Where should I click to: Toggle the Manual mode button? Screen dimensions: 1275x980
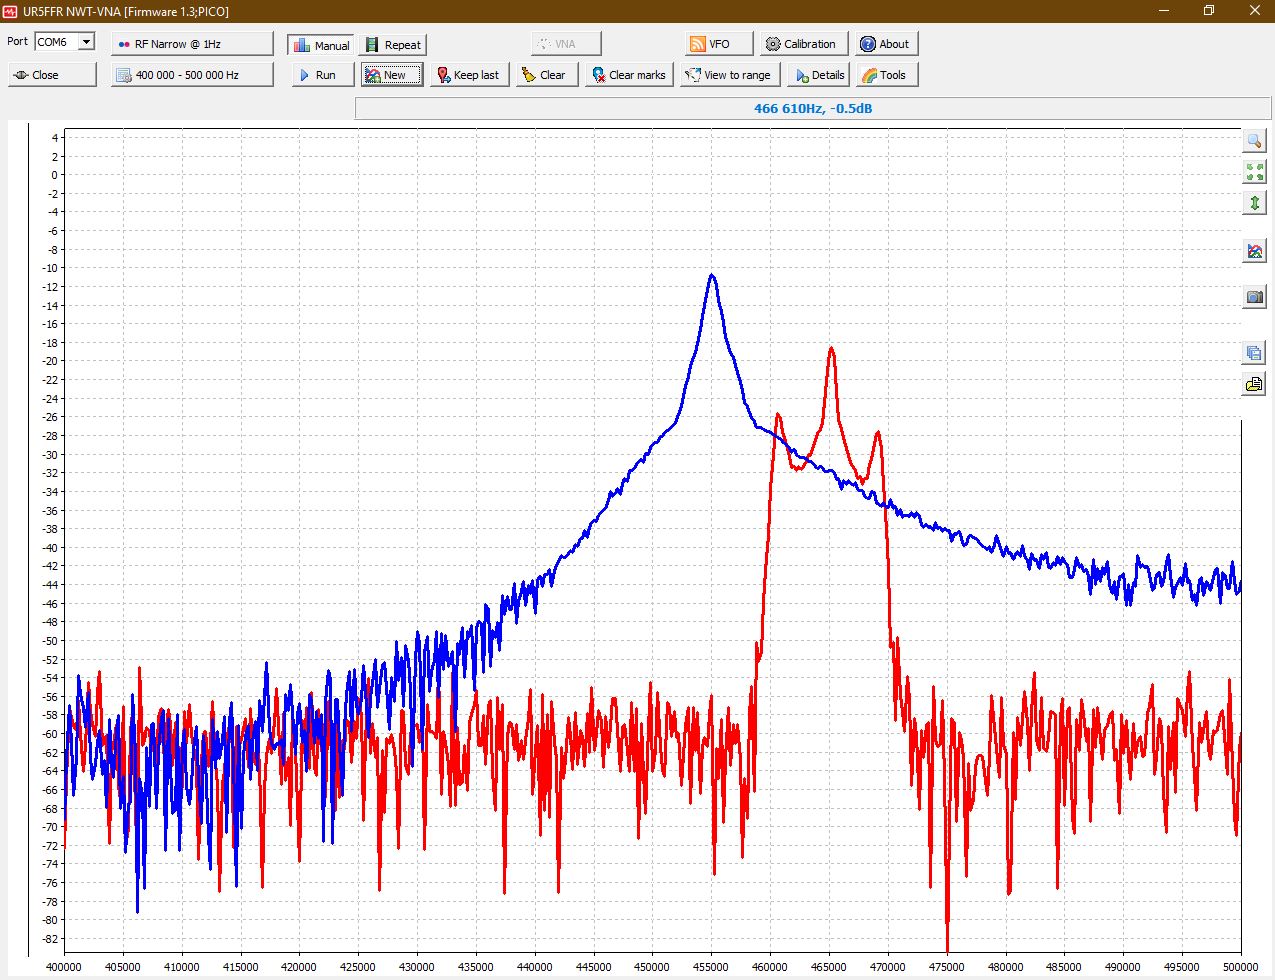[321, 45]
